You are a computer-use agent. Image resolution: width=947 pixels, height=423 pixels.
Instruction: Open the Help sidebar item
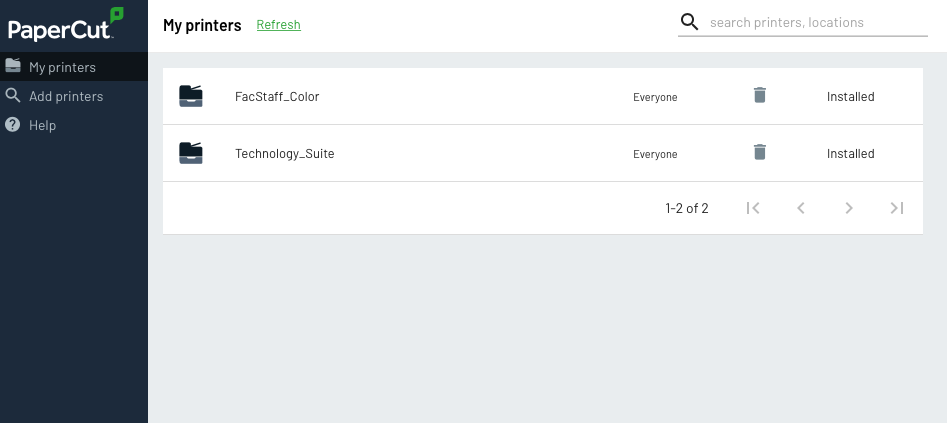pos(42,125)
